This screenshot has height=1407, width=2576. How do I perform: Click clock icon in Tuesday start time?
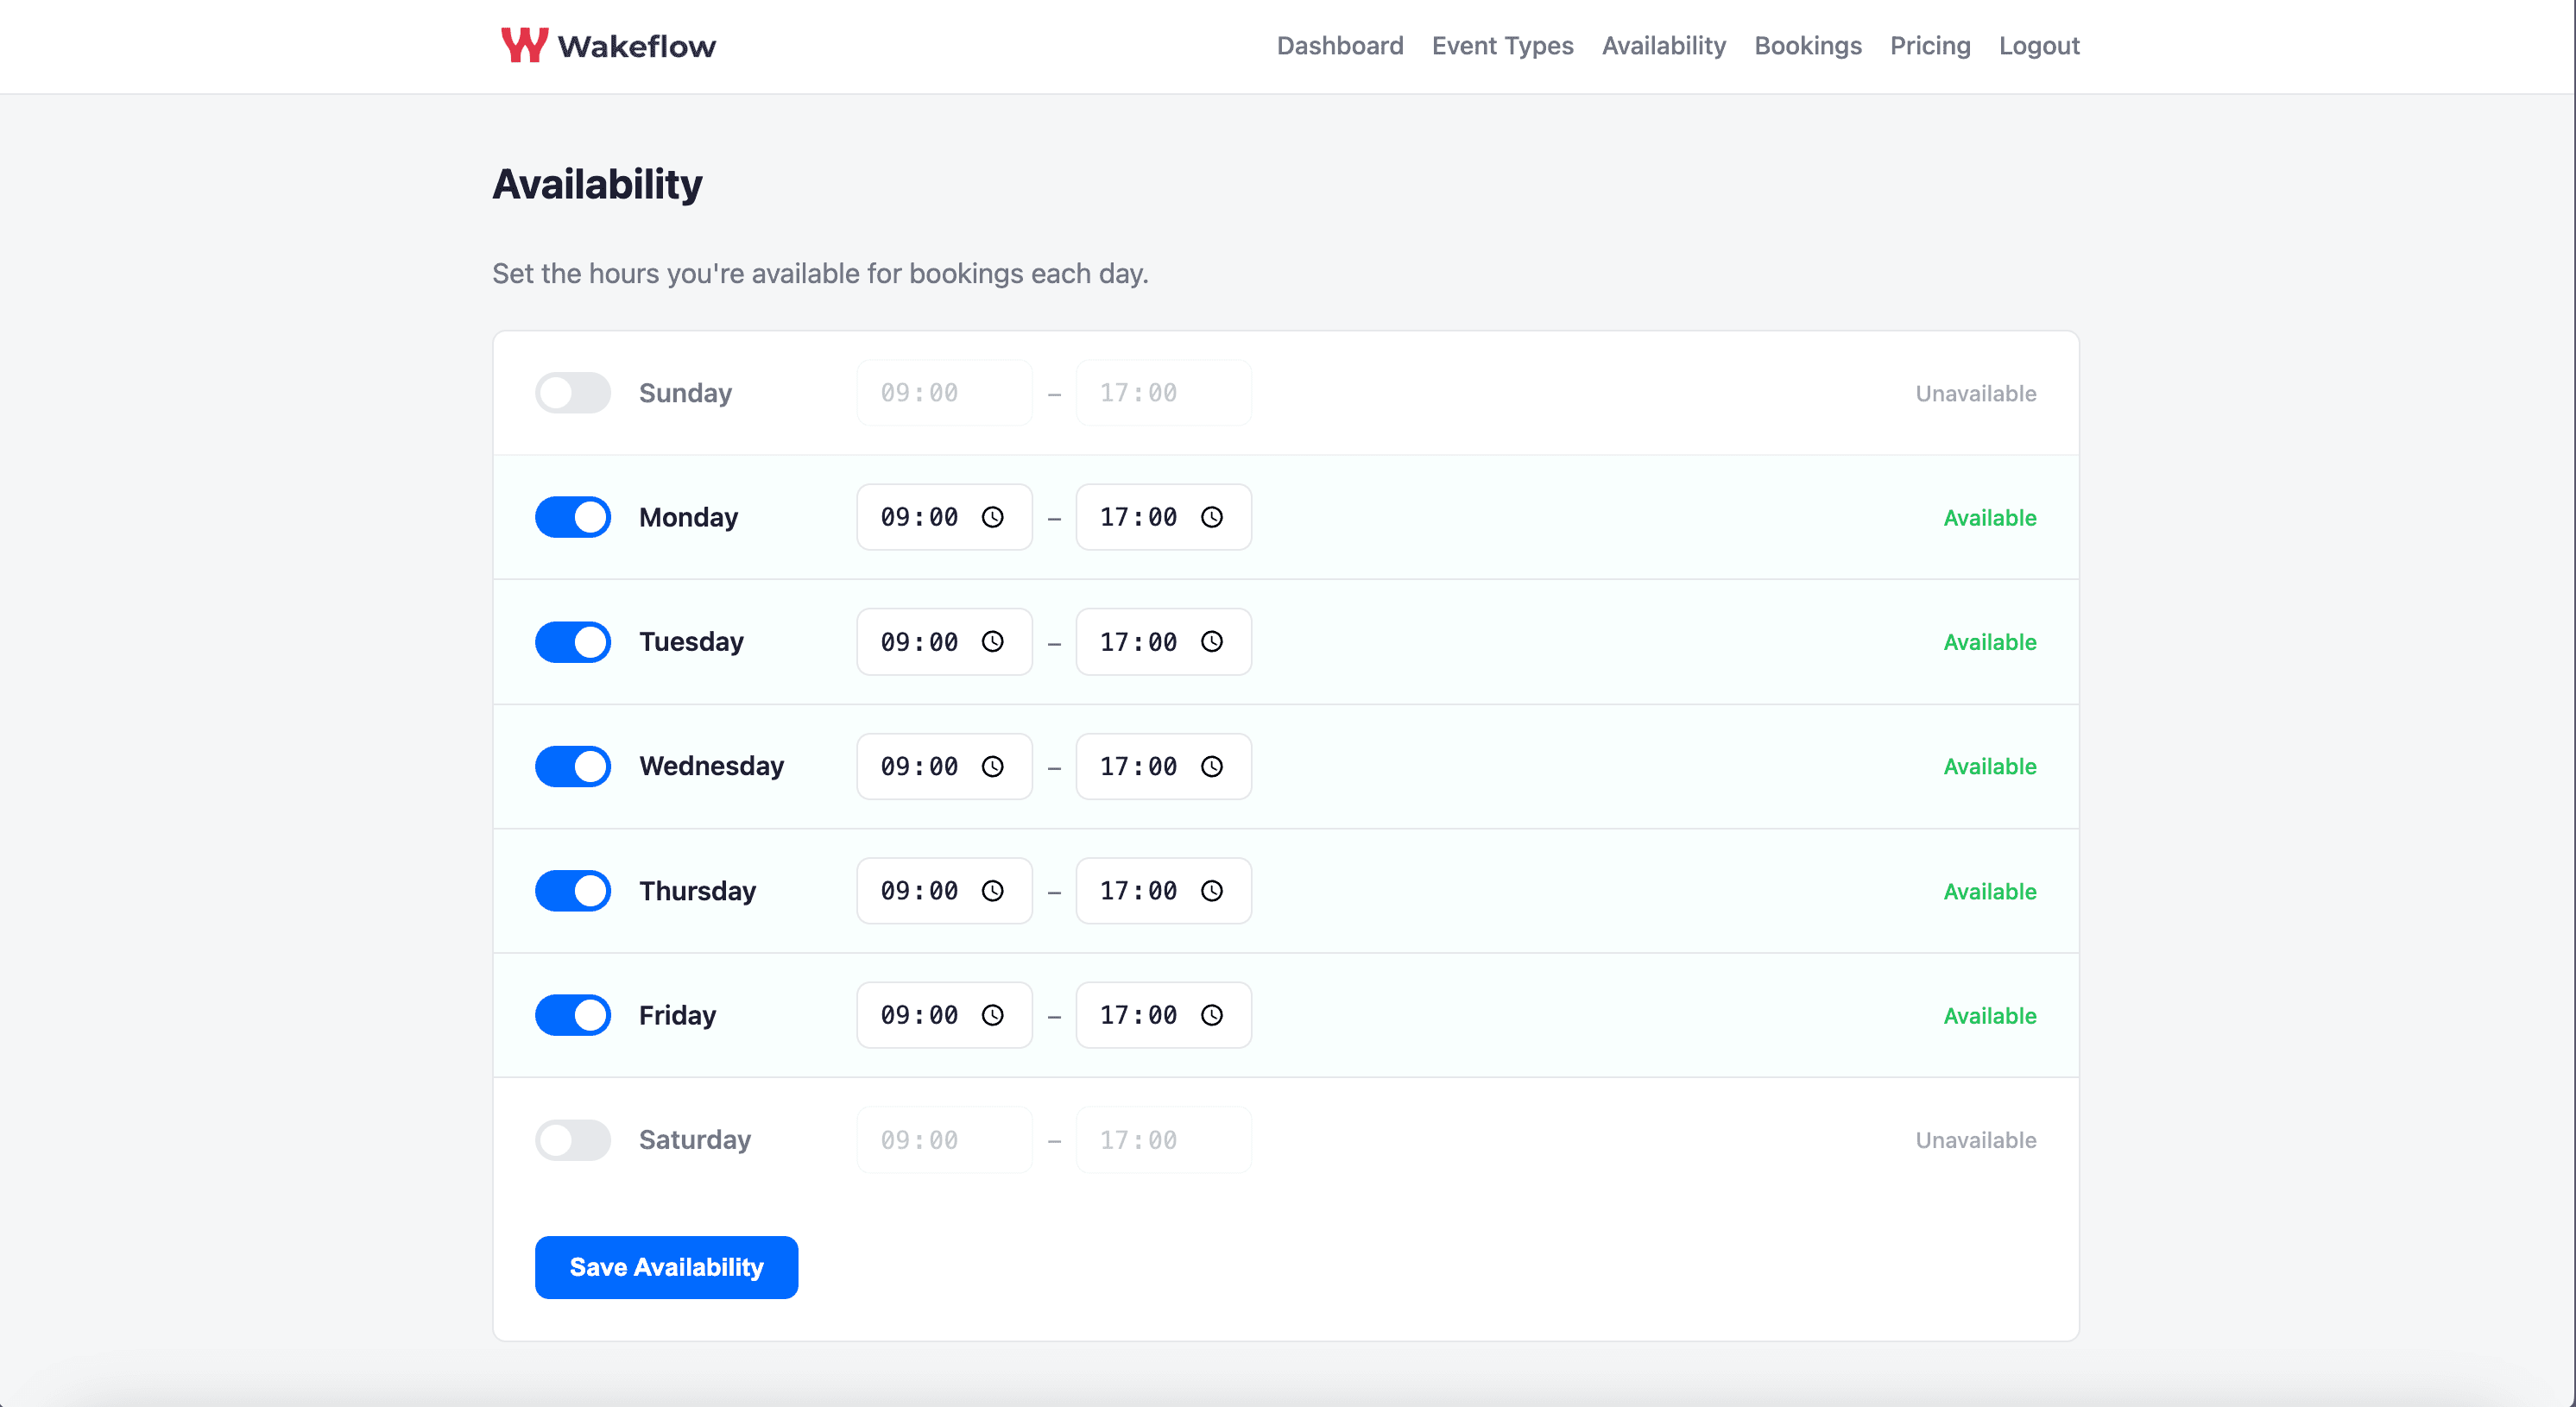point(992,642)
